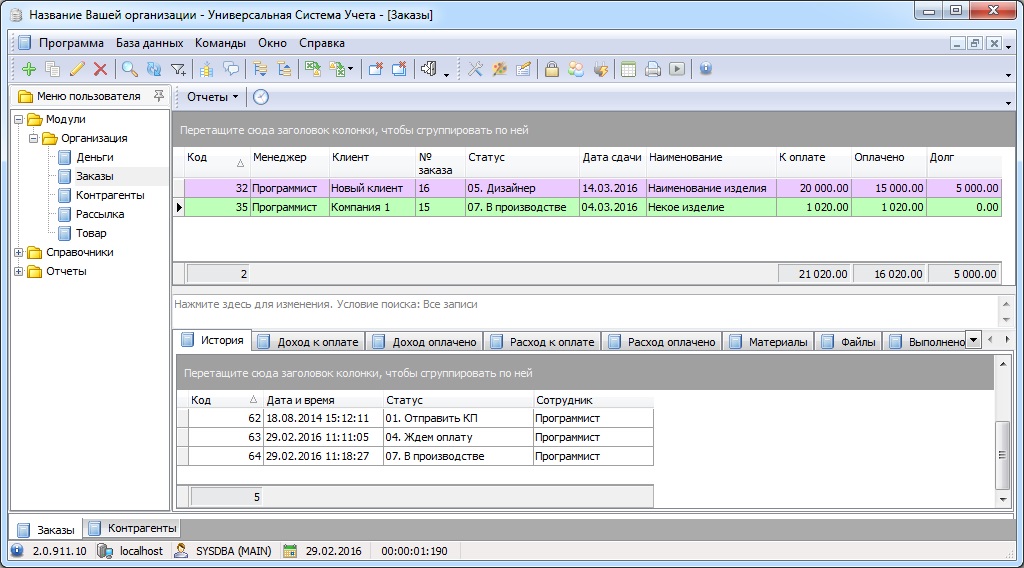Click the blue Refresh data icon

(x=154, y=69)
